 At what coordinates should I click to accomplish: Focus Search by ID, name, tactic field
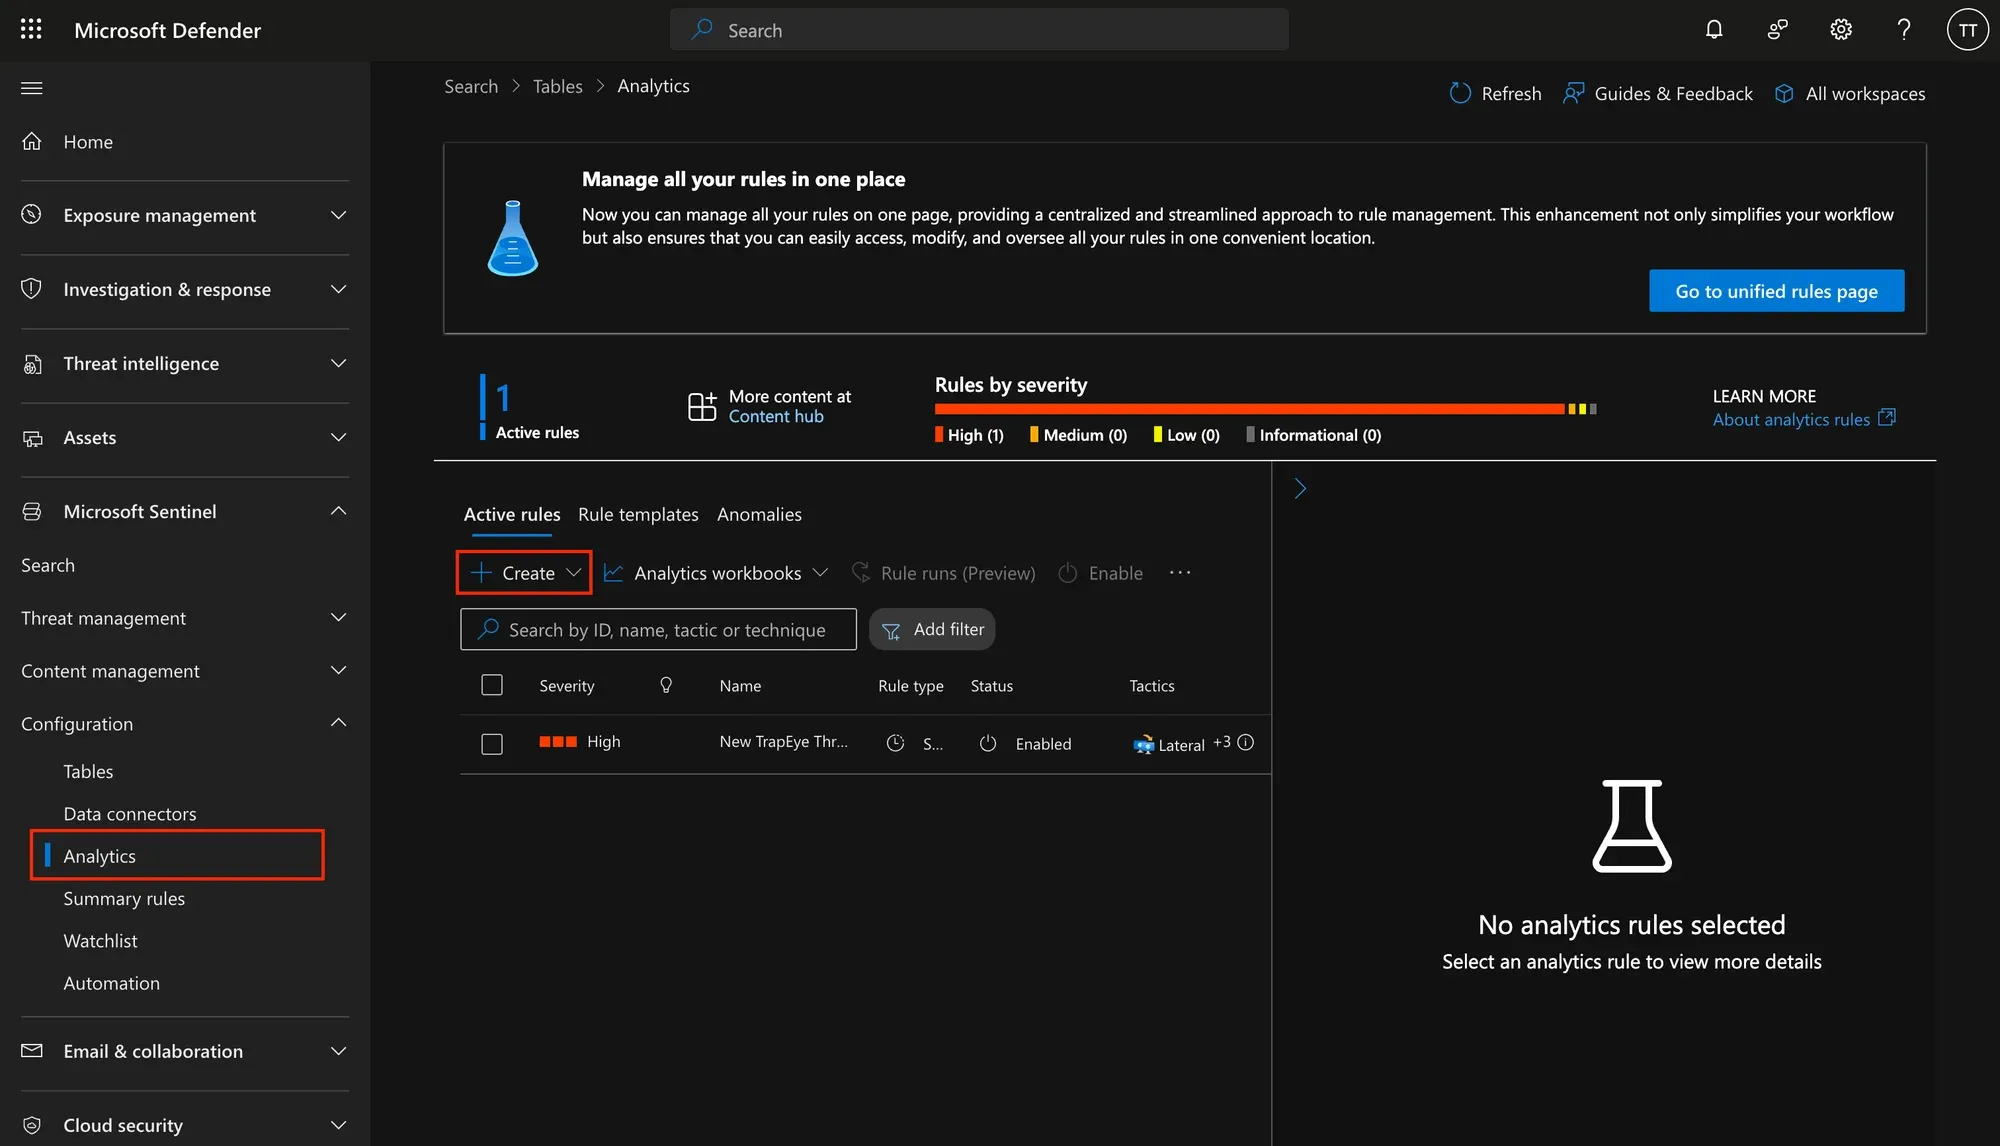(658, 629)
